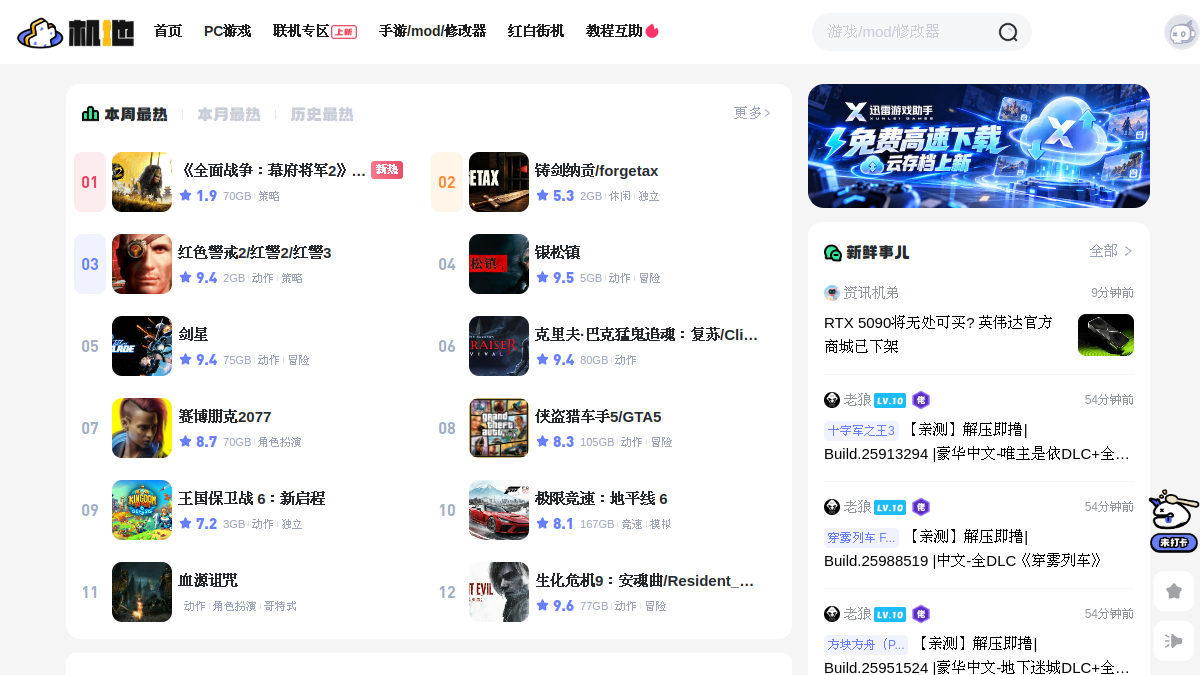Screen dimensions: 1200x675
Task: Click the 策略 tag under 全面战争
Action: [x=269, y=196]
